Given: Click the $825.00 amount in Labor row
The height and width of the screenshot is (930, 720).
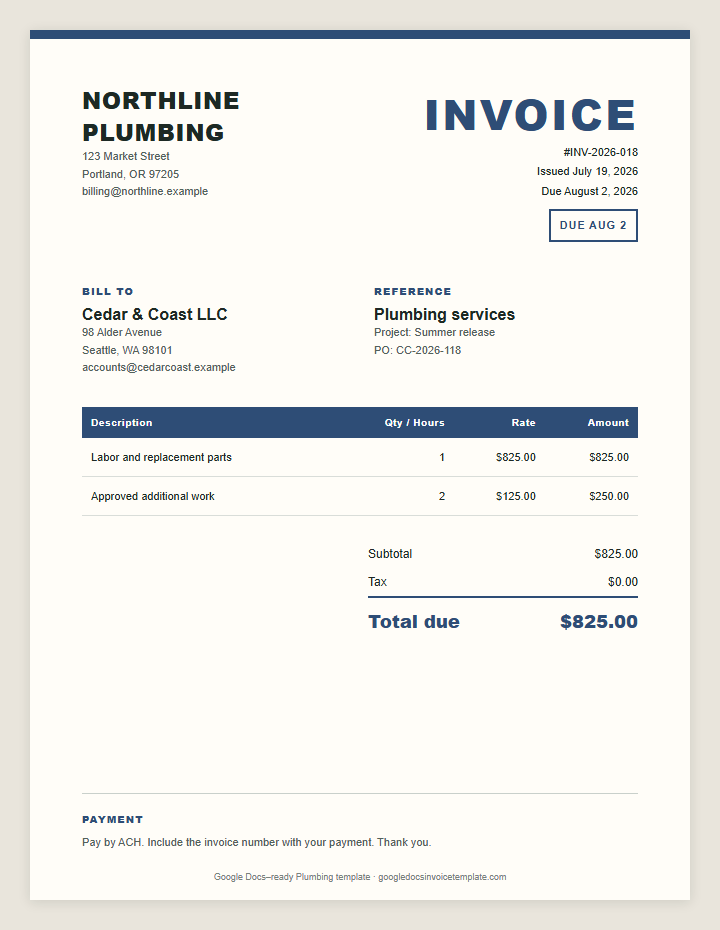Looking at the screenshot, I should 609,457.
